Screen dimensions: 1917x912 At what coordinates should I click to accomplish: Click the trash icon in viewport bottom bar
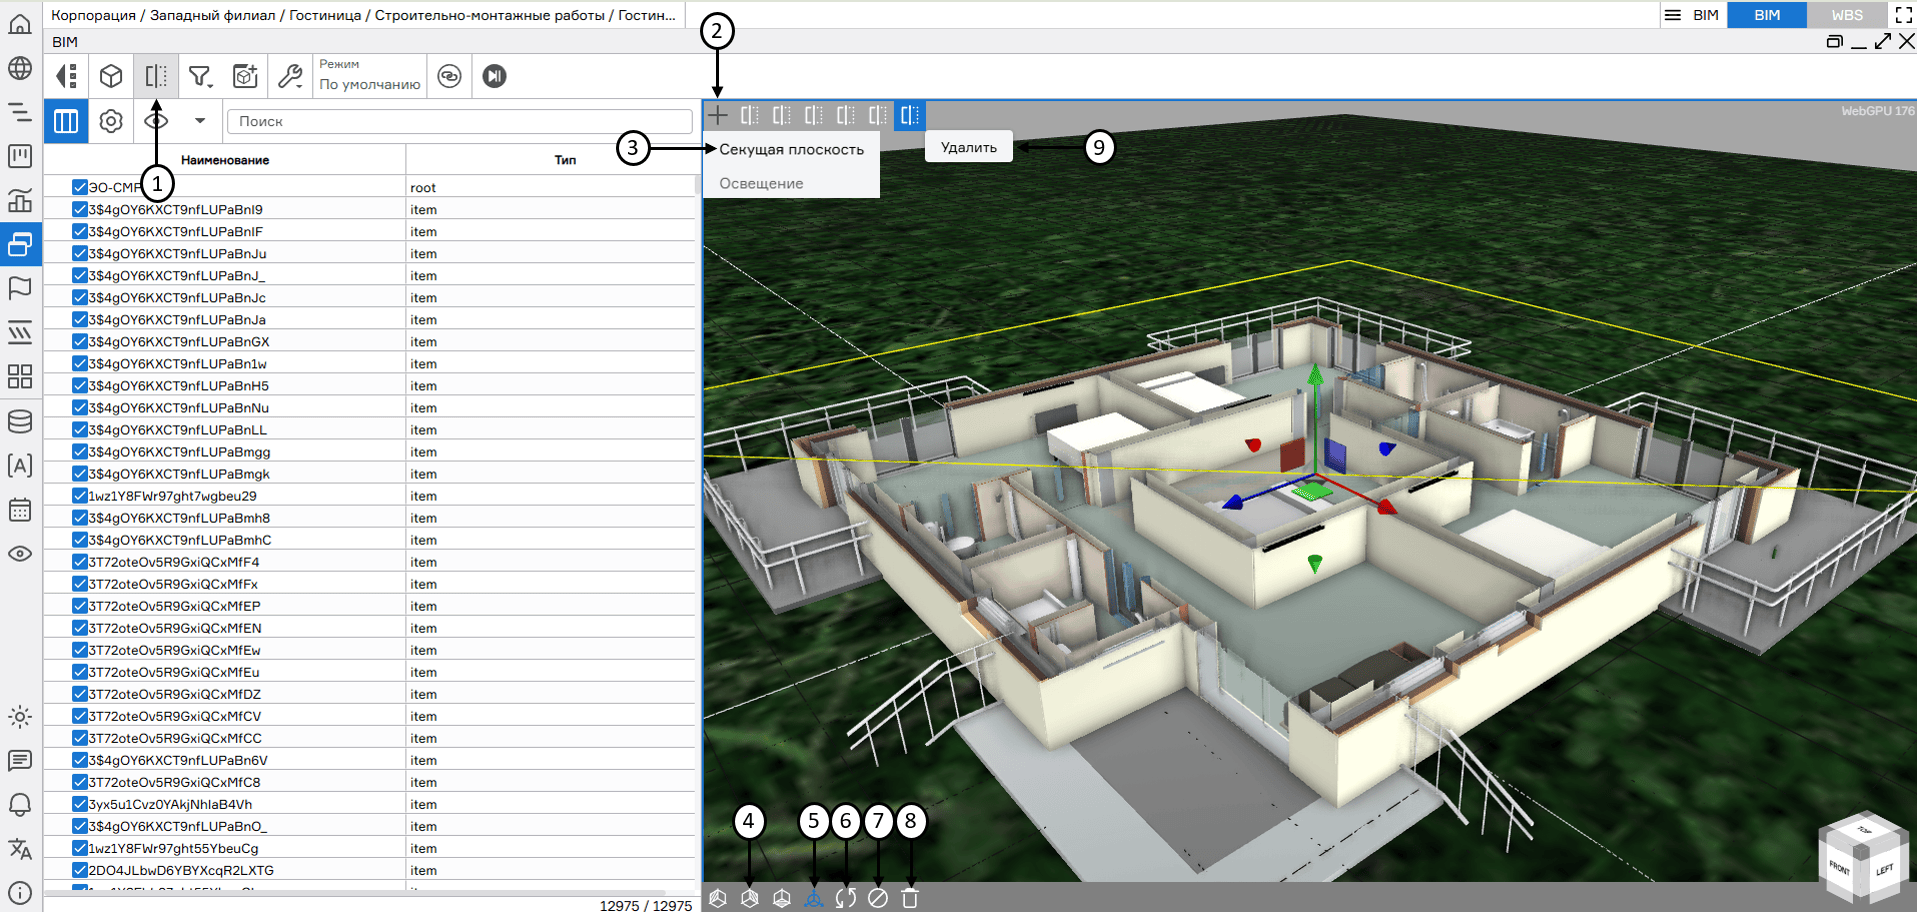click(x=910, y=898)
